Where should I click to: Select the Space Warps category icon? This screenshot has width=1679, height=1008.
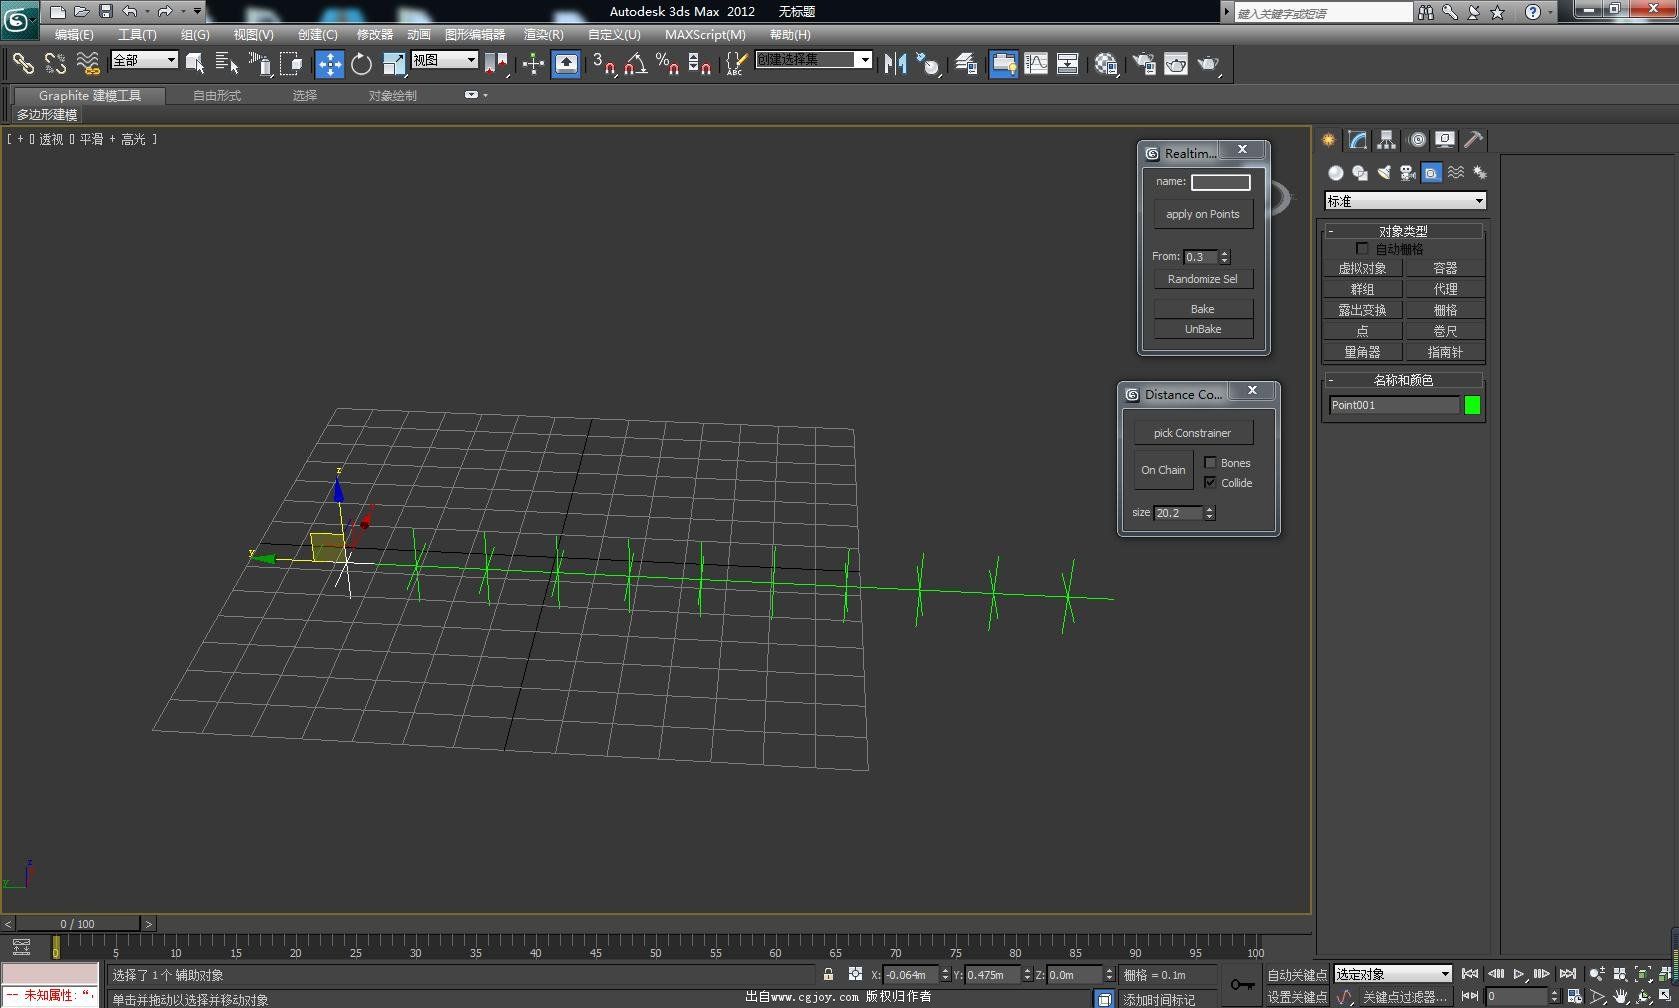click(1456, 173)
